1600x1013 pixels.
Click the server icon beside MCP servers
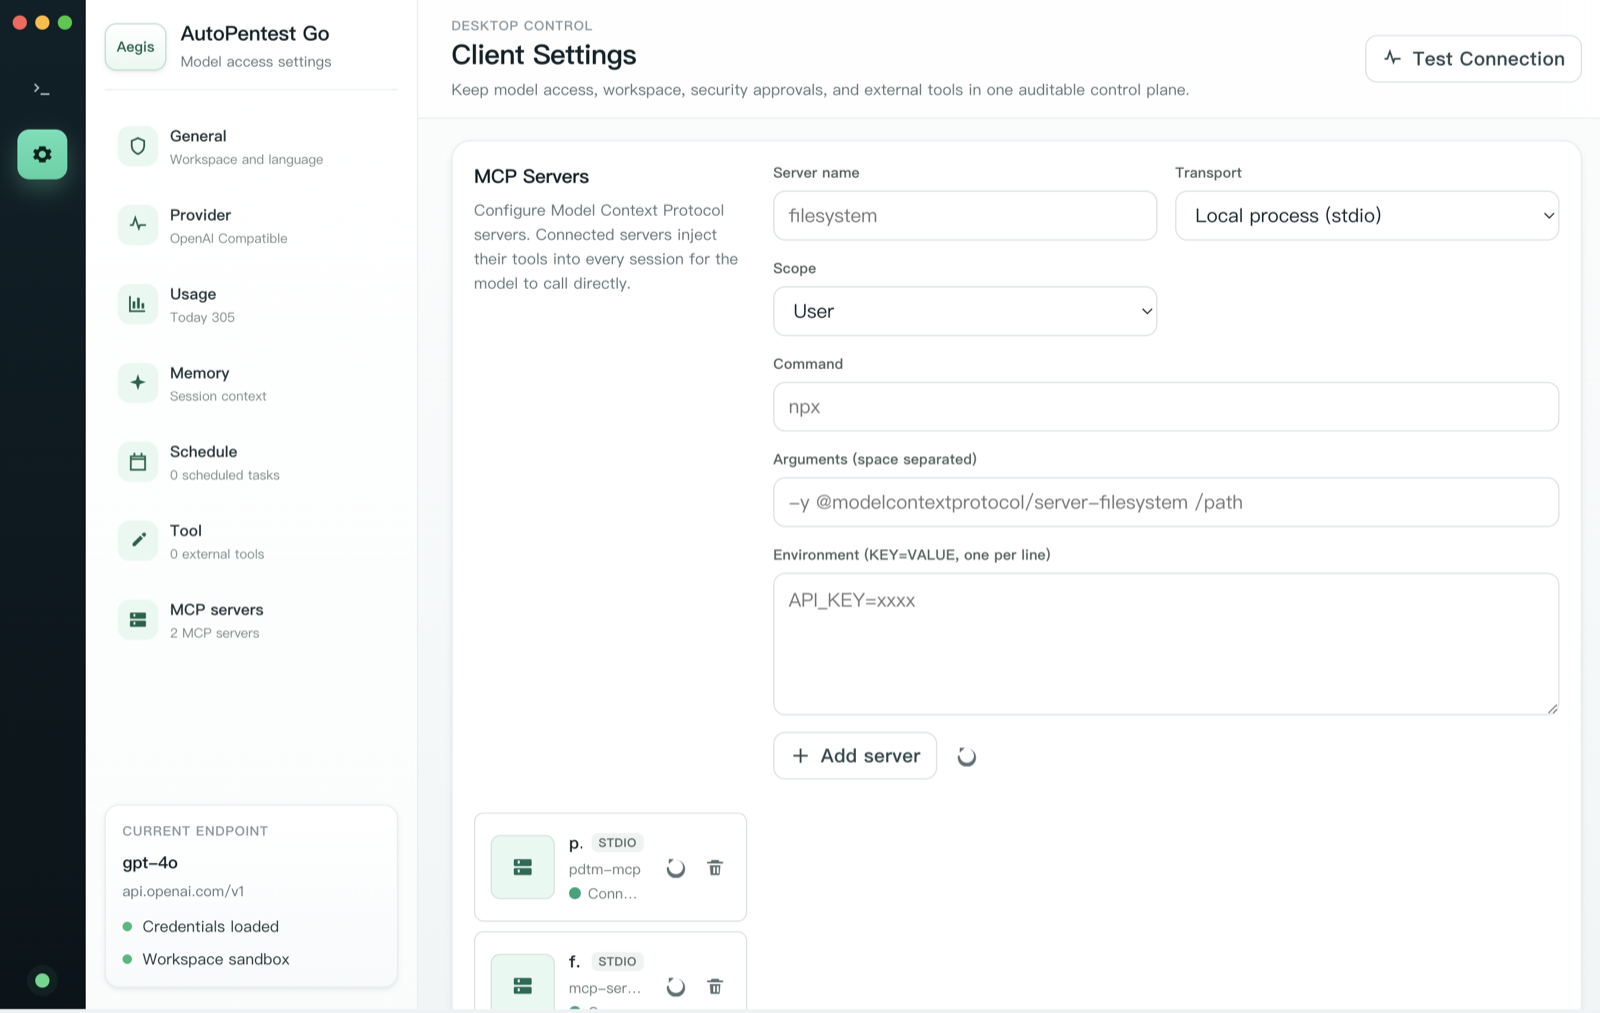[x=138, y=620]
